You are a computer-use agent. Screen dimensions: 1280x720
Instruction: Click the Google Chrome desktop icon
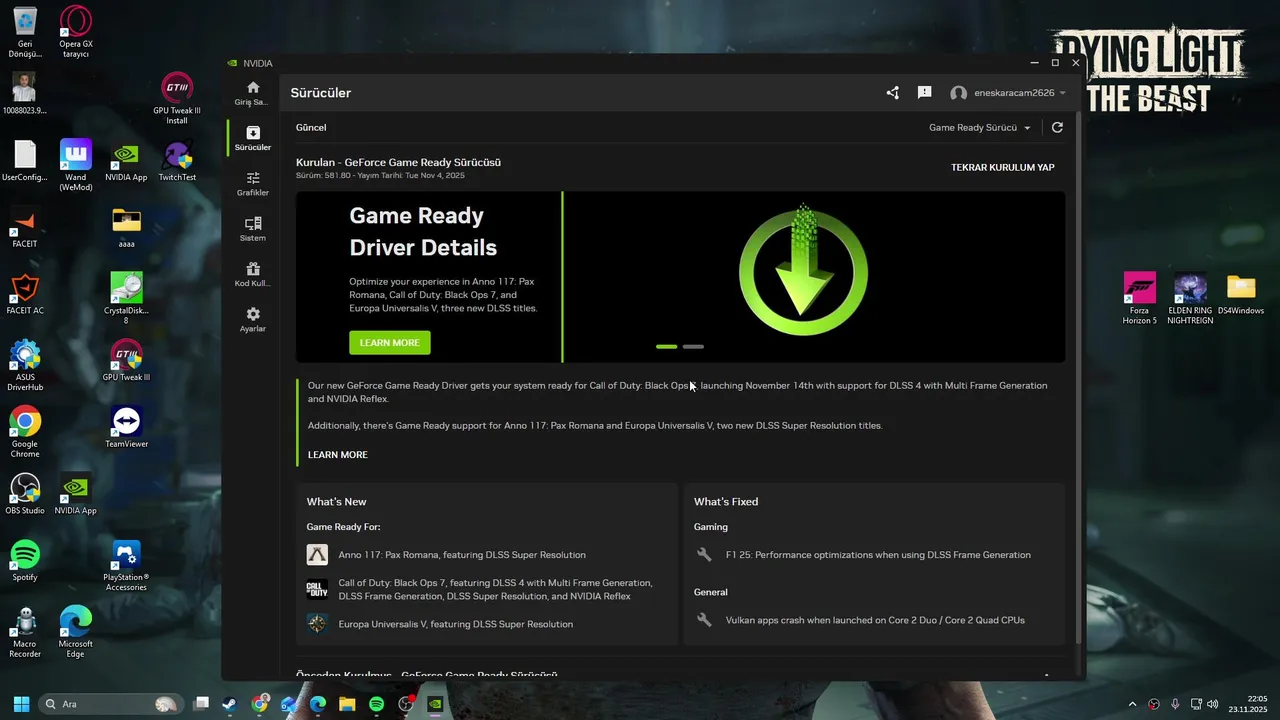(x=25, y=432)
